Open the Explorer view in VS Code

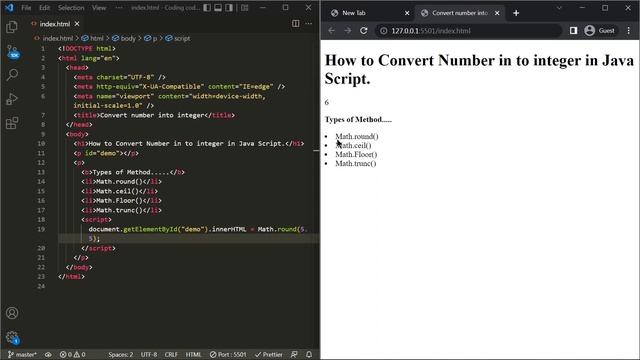[x=12, y=27]
